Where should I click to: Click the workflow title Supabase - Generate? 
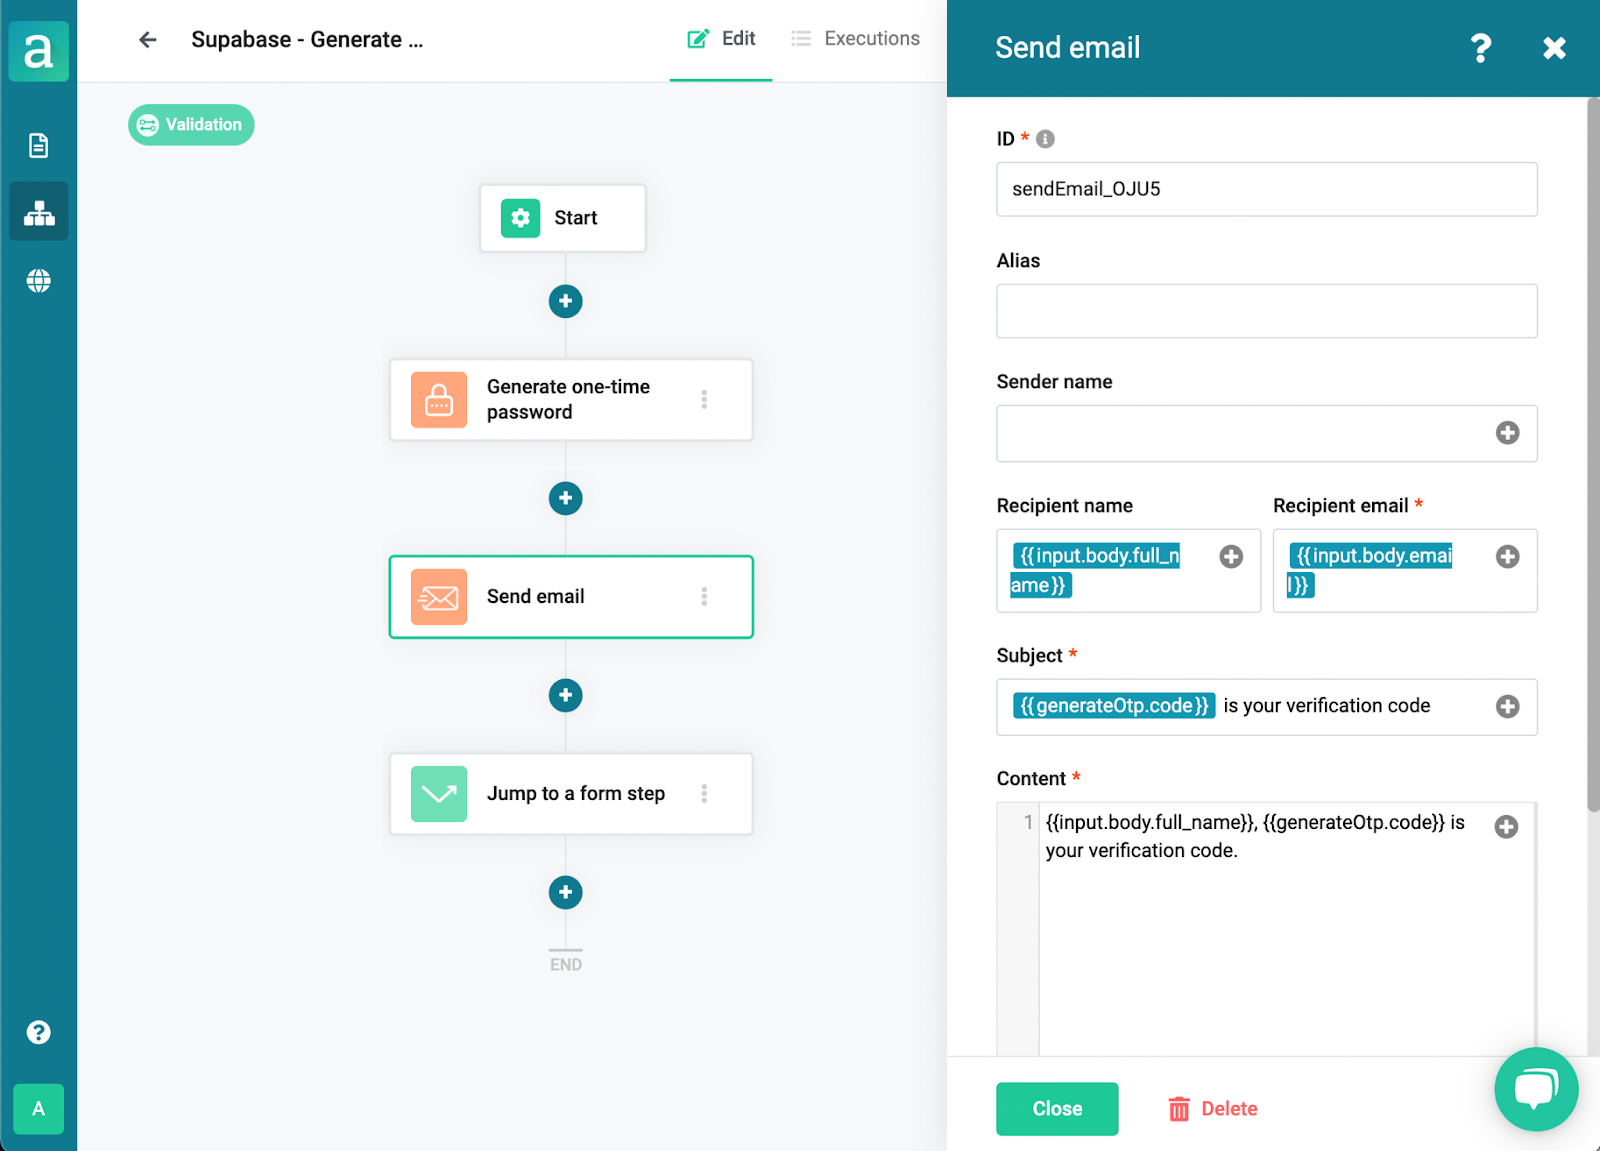pos(307,40)
